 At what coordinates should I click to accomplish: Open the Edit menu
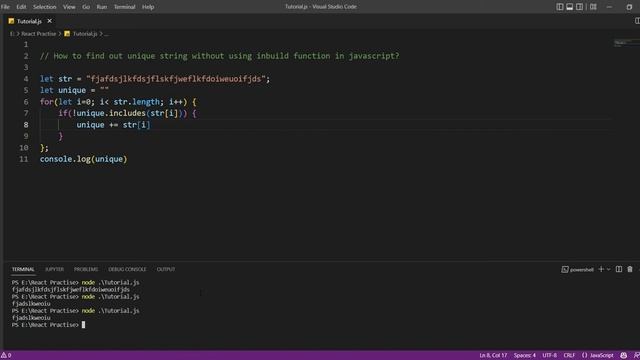pos(21,7)
